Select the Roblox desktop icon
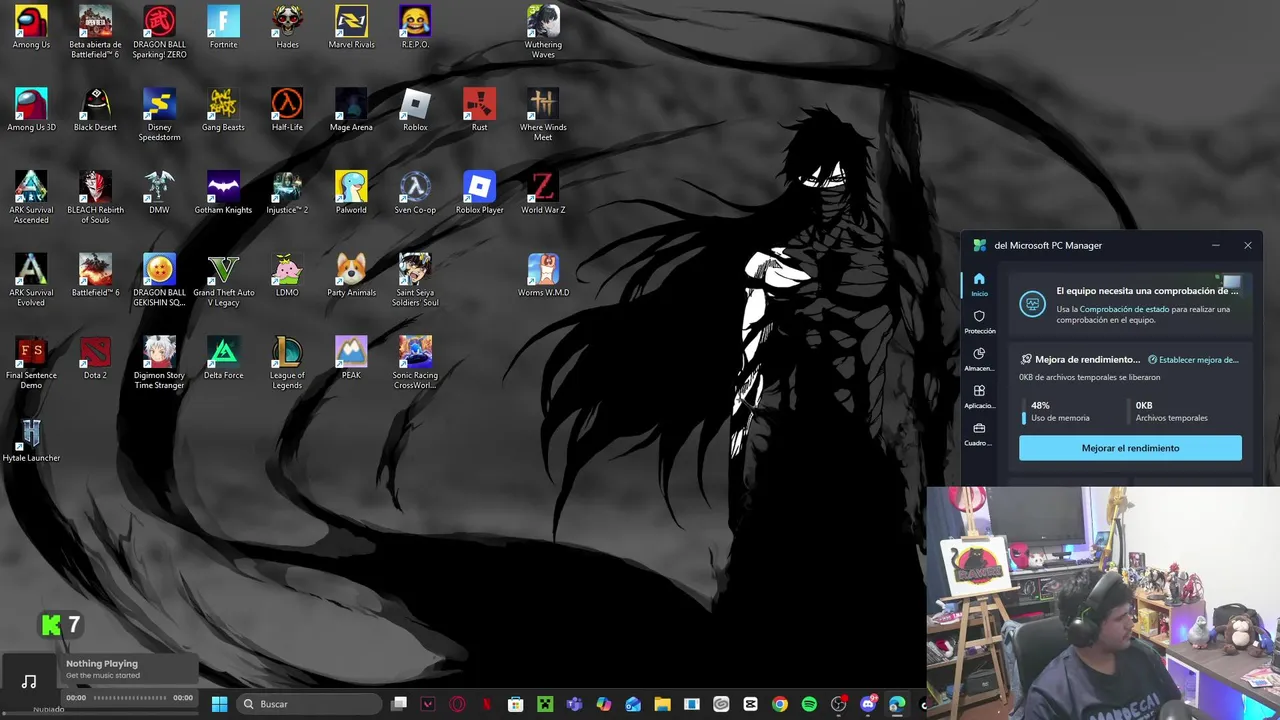Screen dimensions: 1280x720 pos(415,110)
